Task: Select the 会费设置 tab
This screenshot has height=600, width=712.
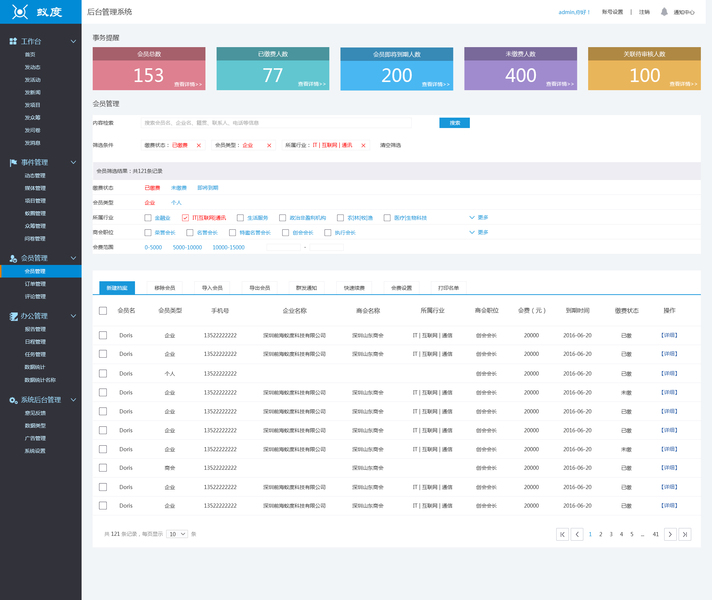Action: pos(401,288)
